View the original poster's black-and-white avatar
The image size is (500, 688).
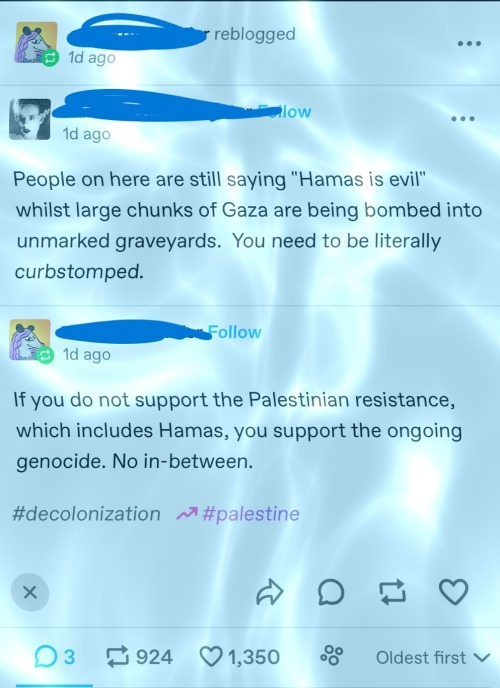tap(30, 119)
